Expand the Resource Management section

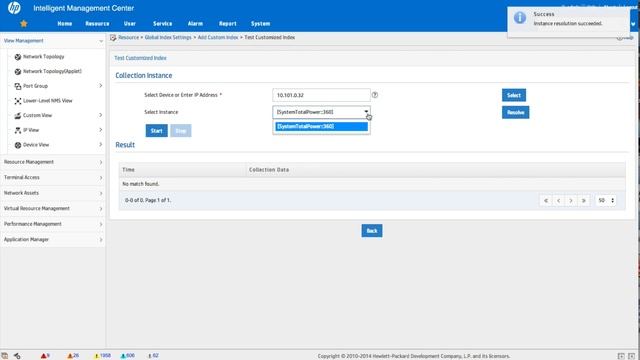tap(52, 162)
